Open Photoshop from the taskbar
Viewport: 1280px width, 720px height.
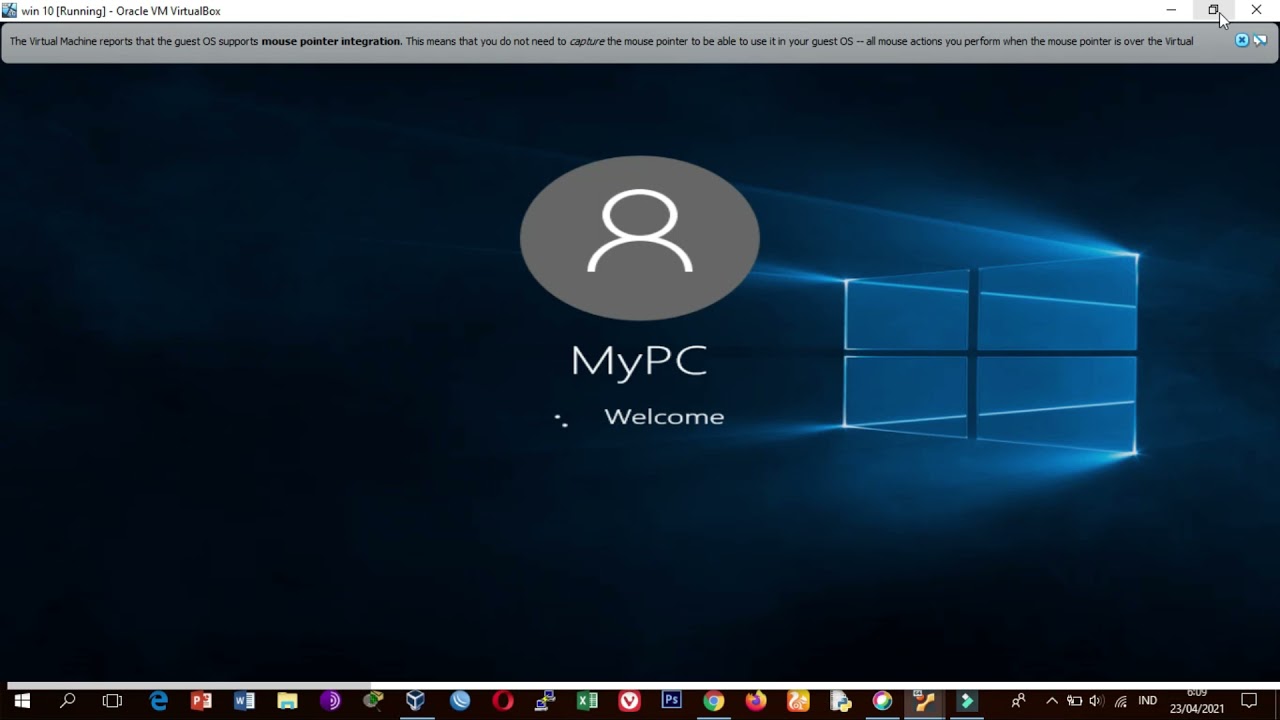[x=671, y=701]
